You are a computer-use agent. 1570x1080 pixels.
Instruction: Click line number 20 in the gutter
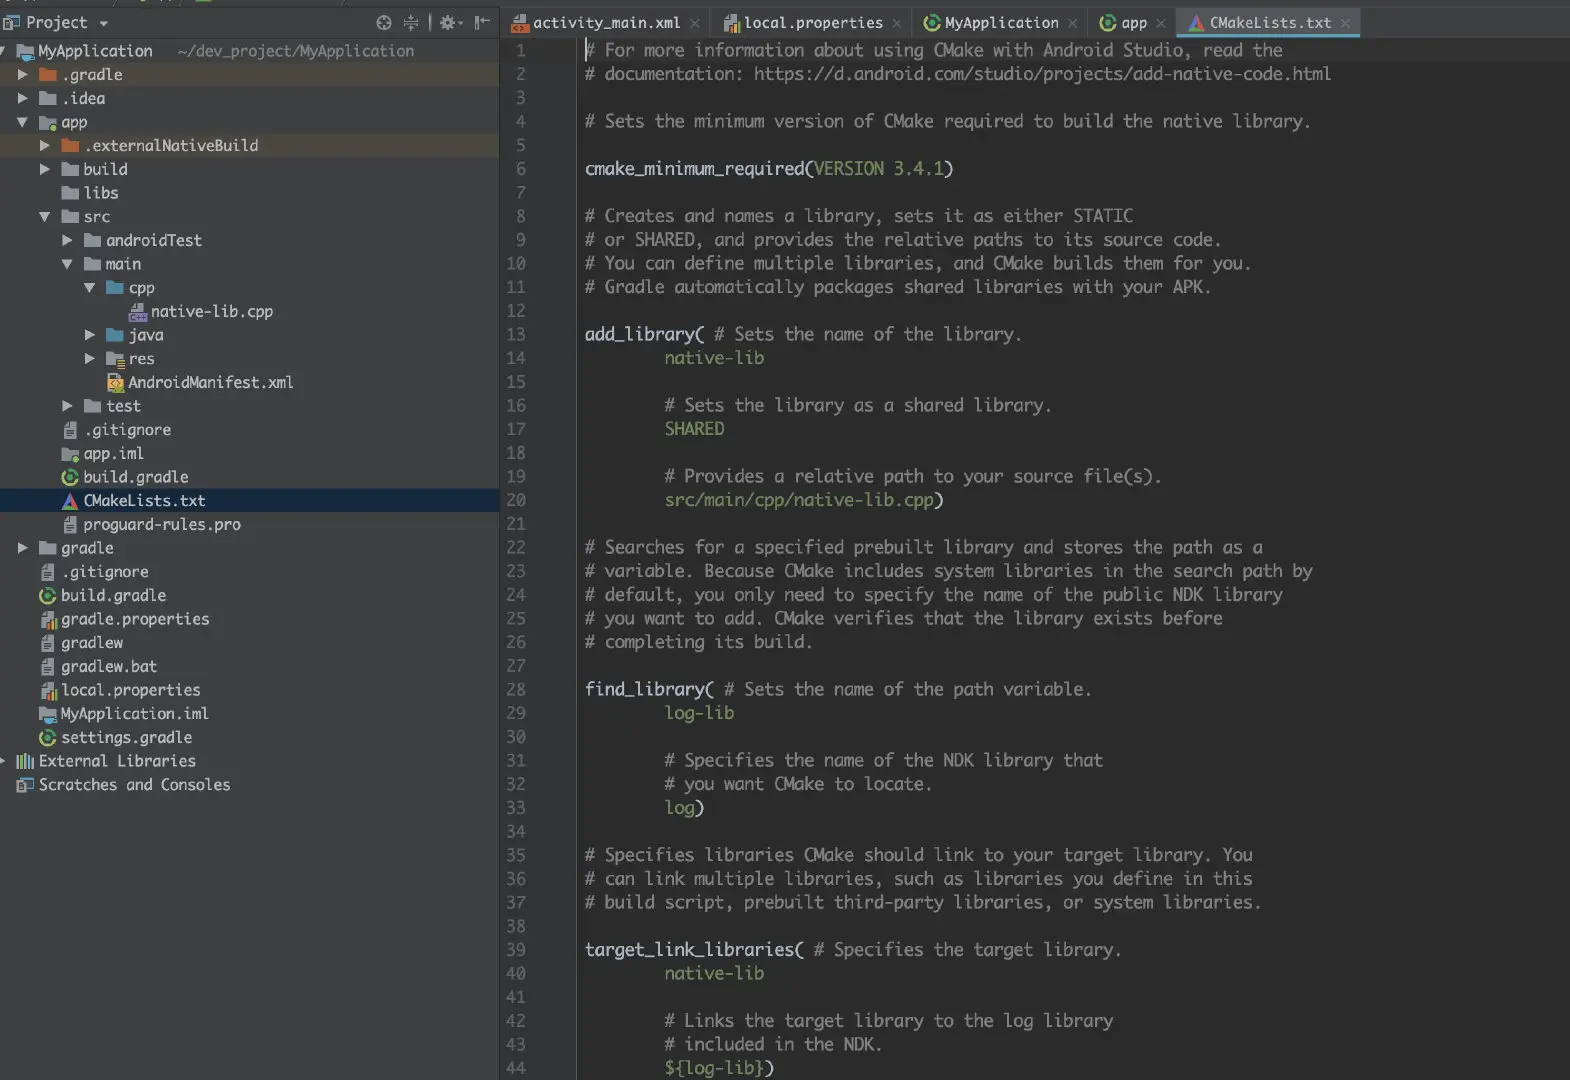[x=516, y=500]
